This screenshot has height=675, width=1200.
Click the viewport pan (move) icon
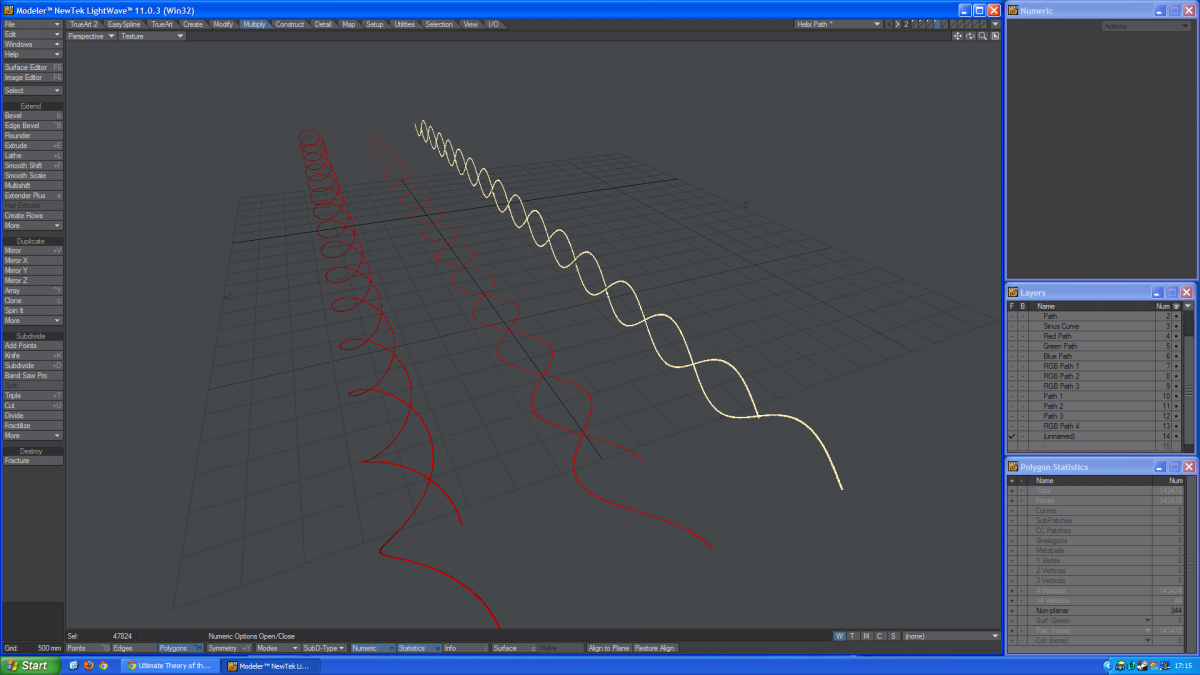957,36
